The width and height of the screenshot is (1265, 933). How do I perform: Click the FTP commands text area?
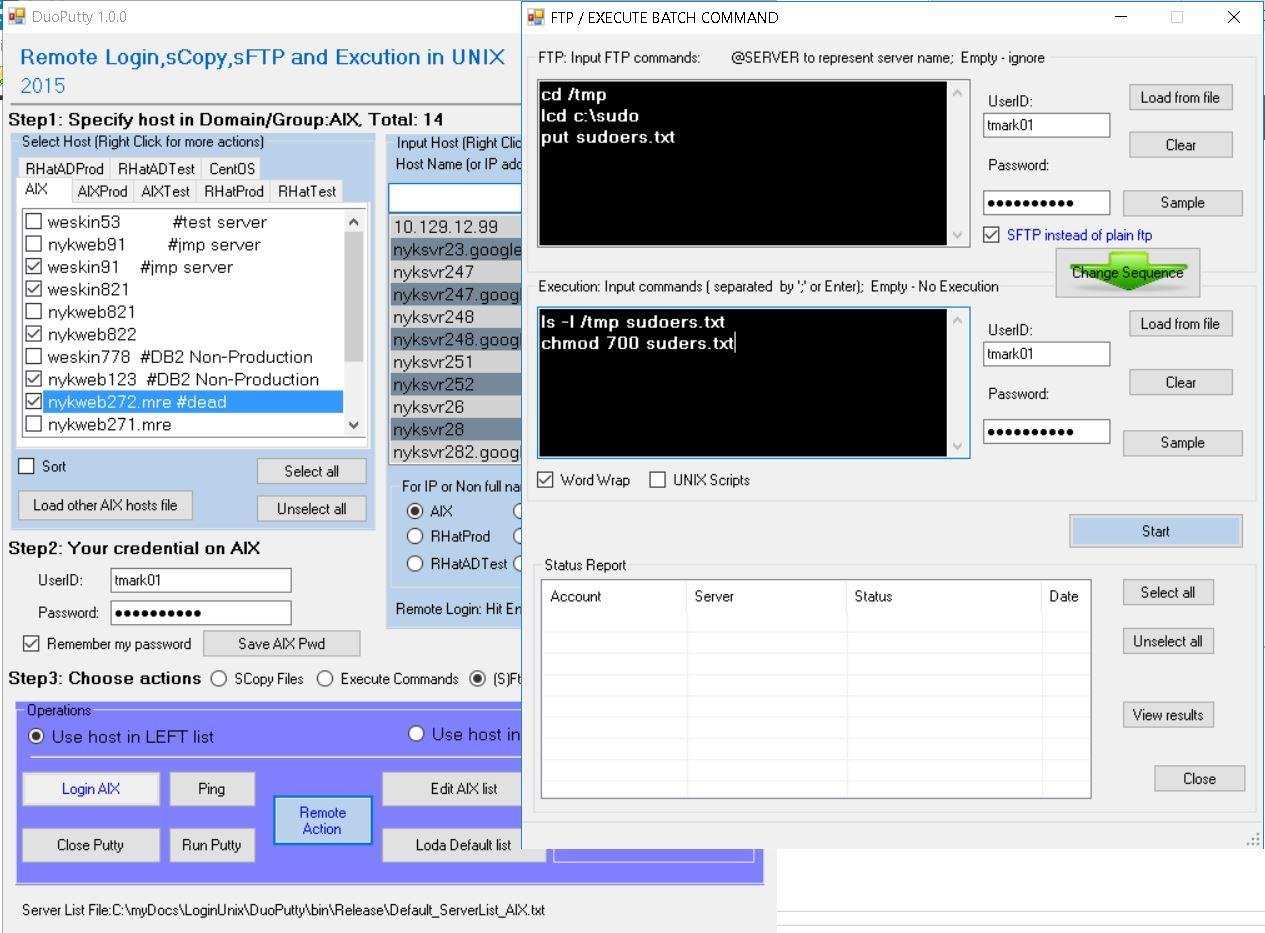[741, 163]
